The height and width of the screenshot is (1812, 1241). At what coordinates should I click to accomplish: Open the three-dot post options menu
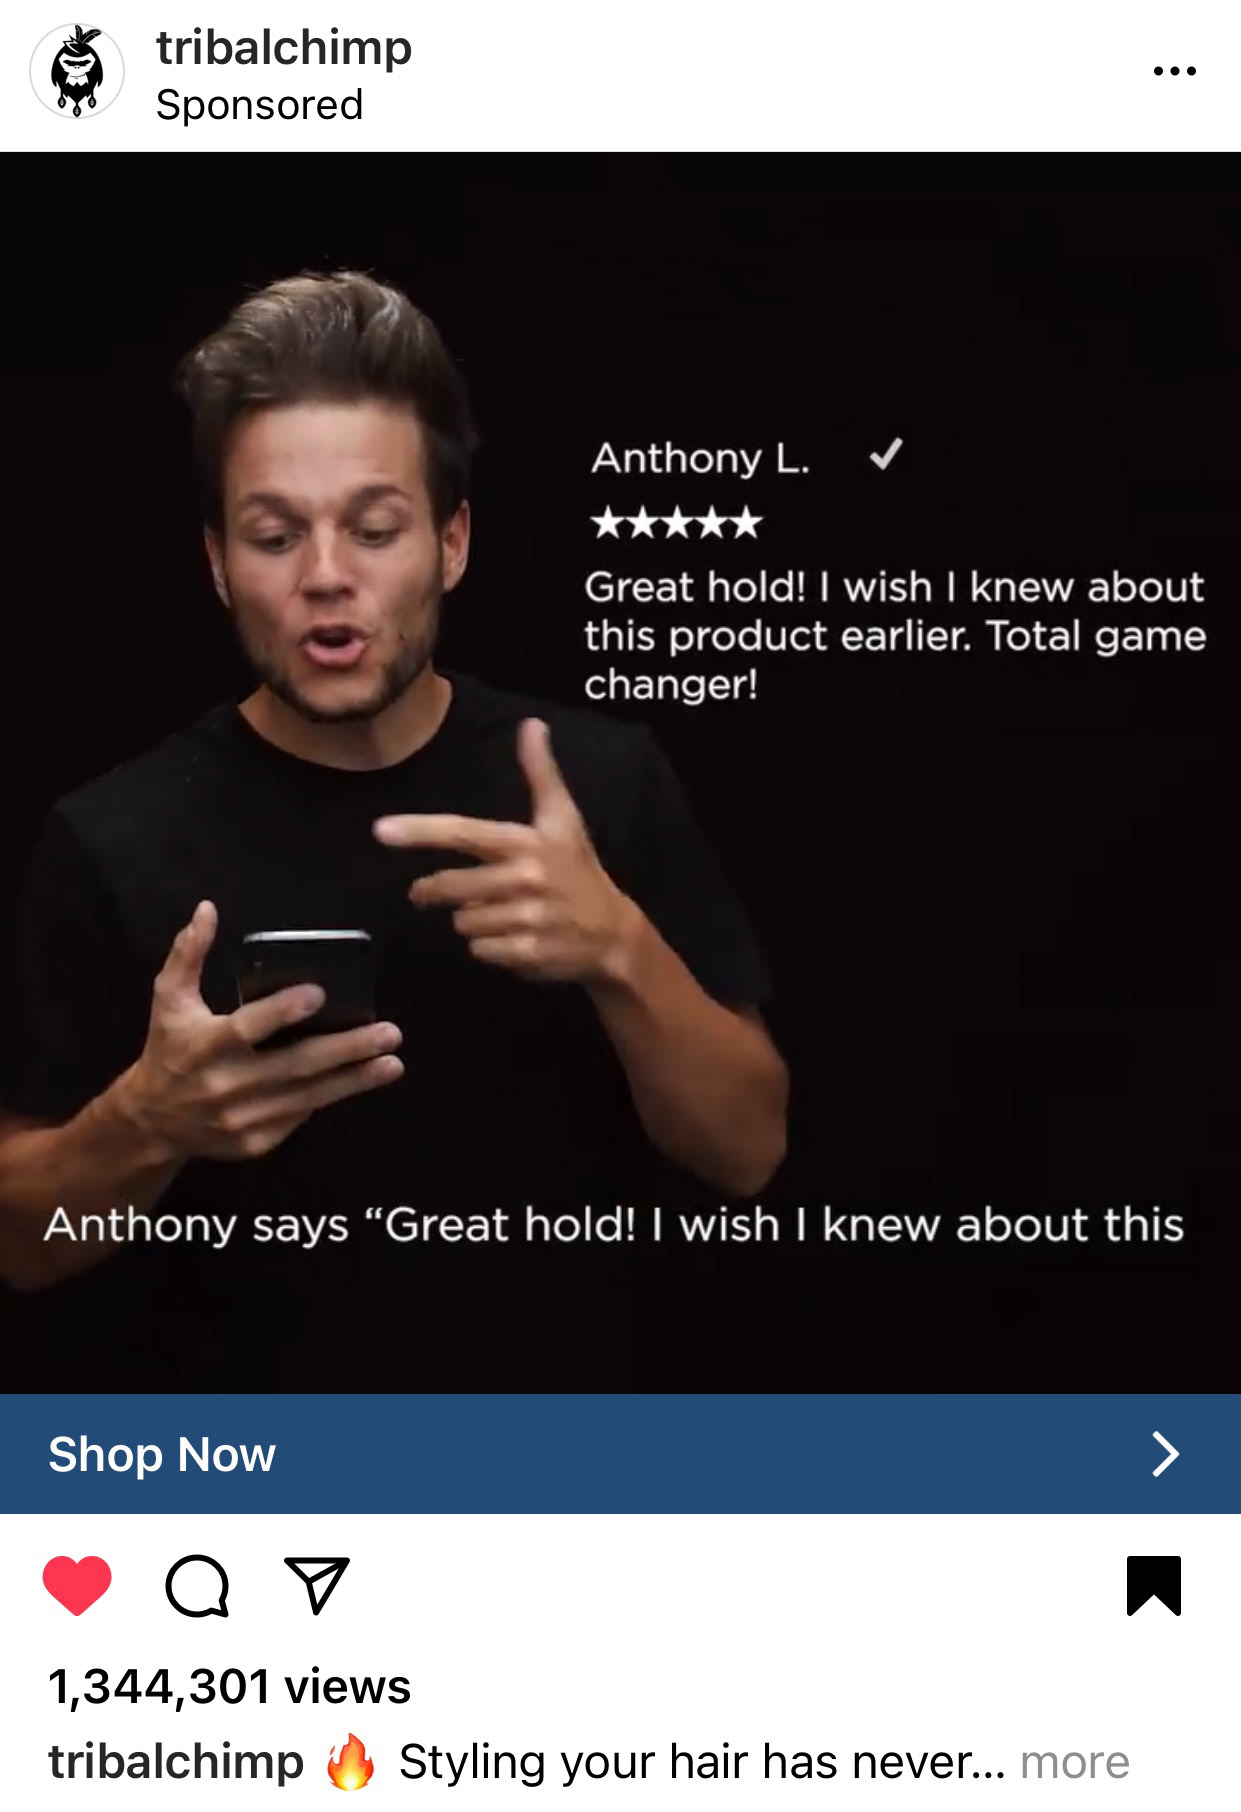pos(1174,71)
